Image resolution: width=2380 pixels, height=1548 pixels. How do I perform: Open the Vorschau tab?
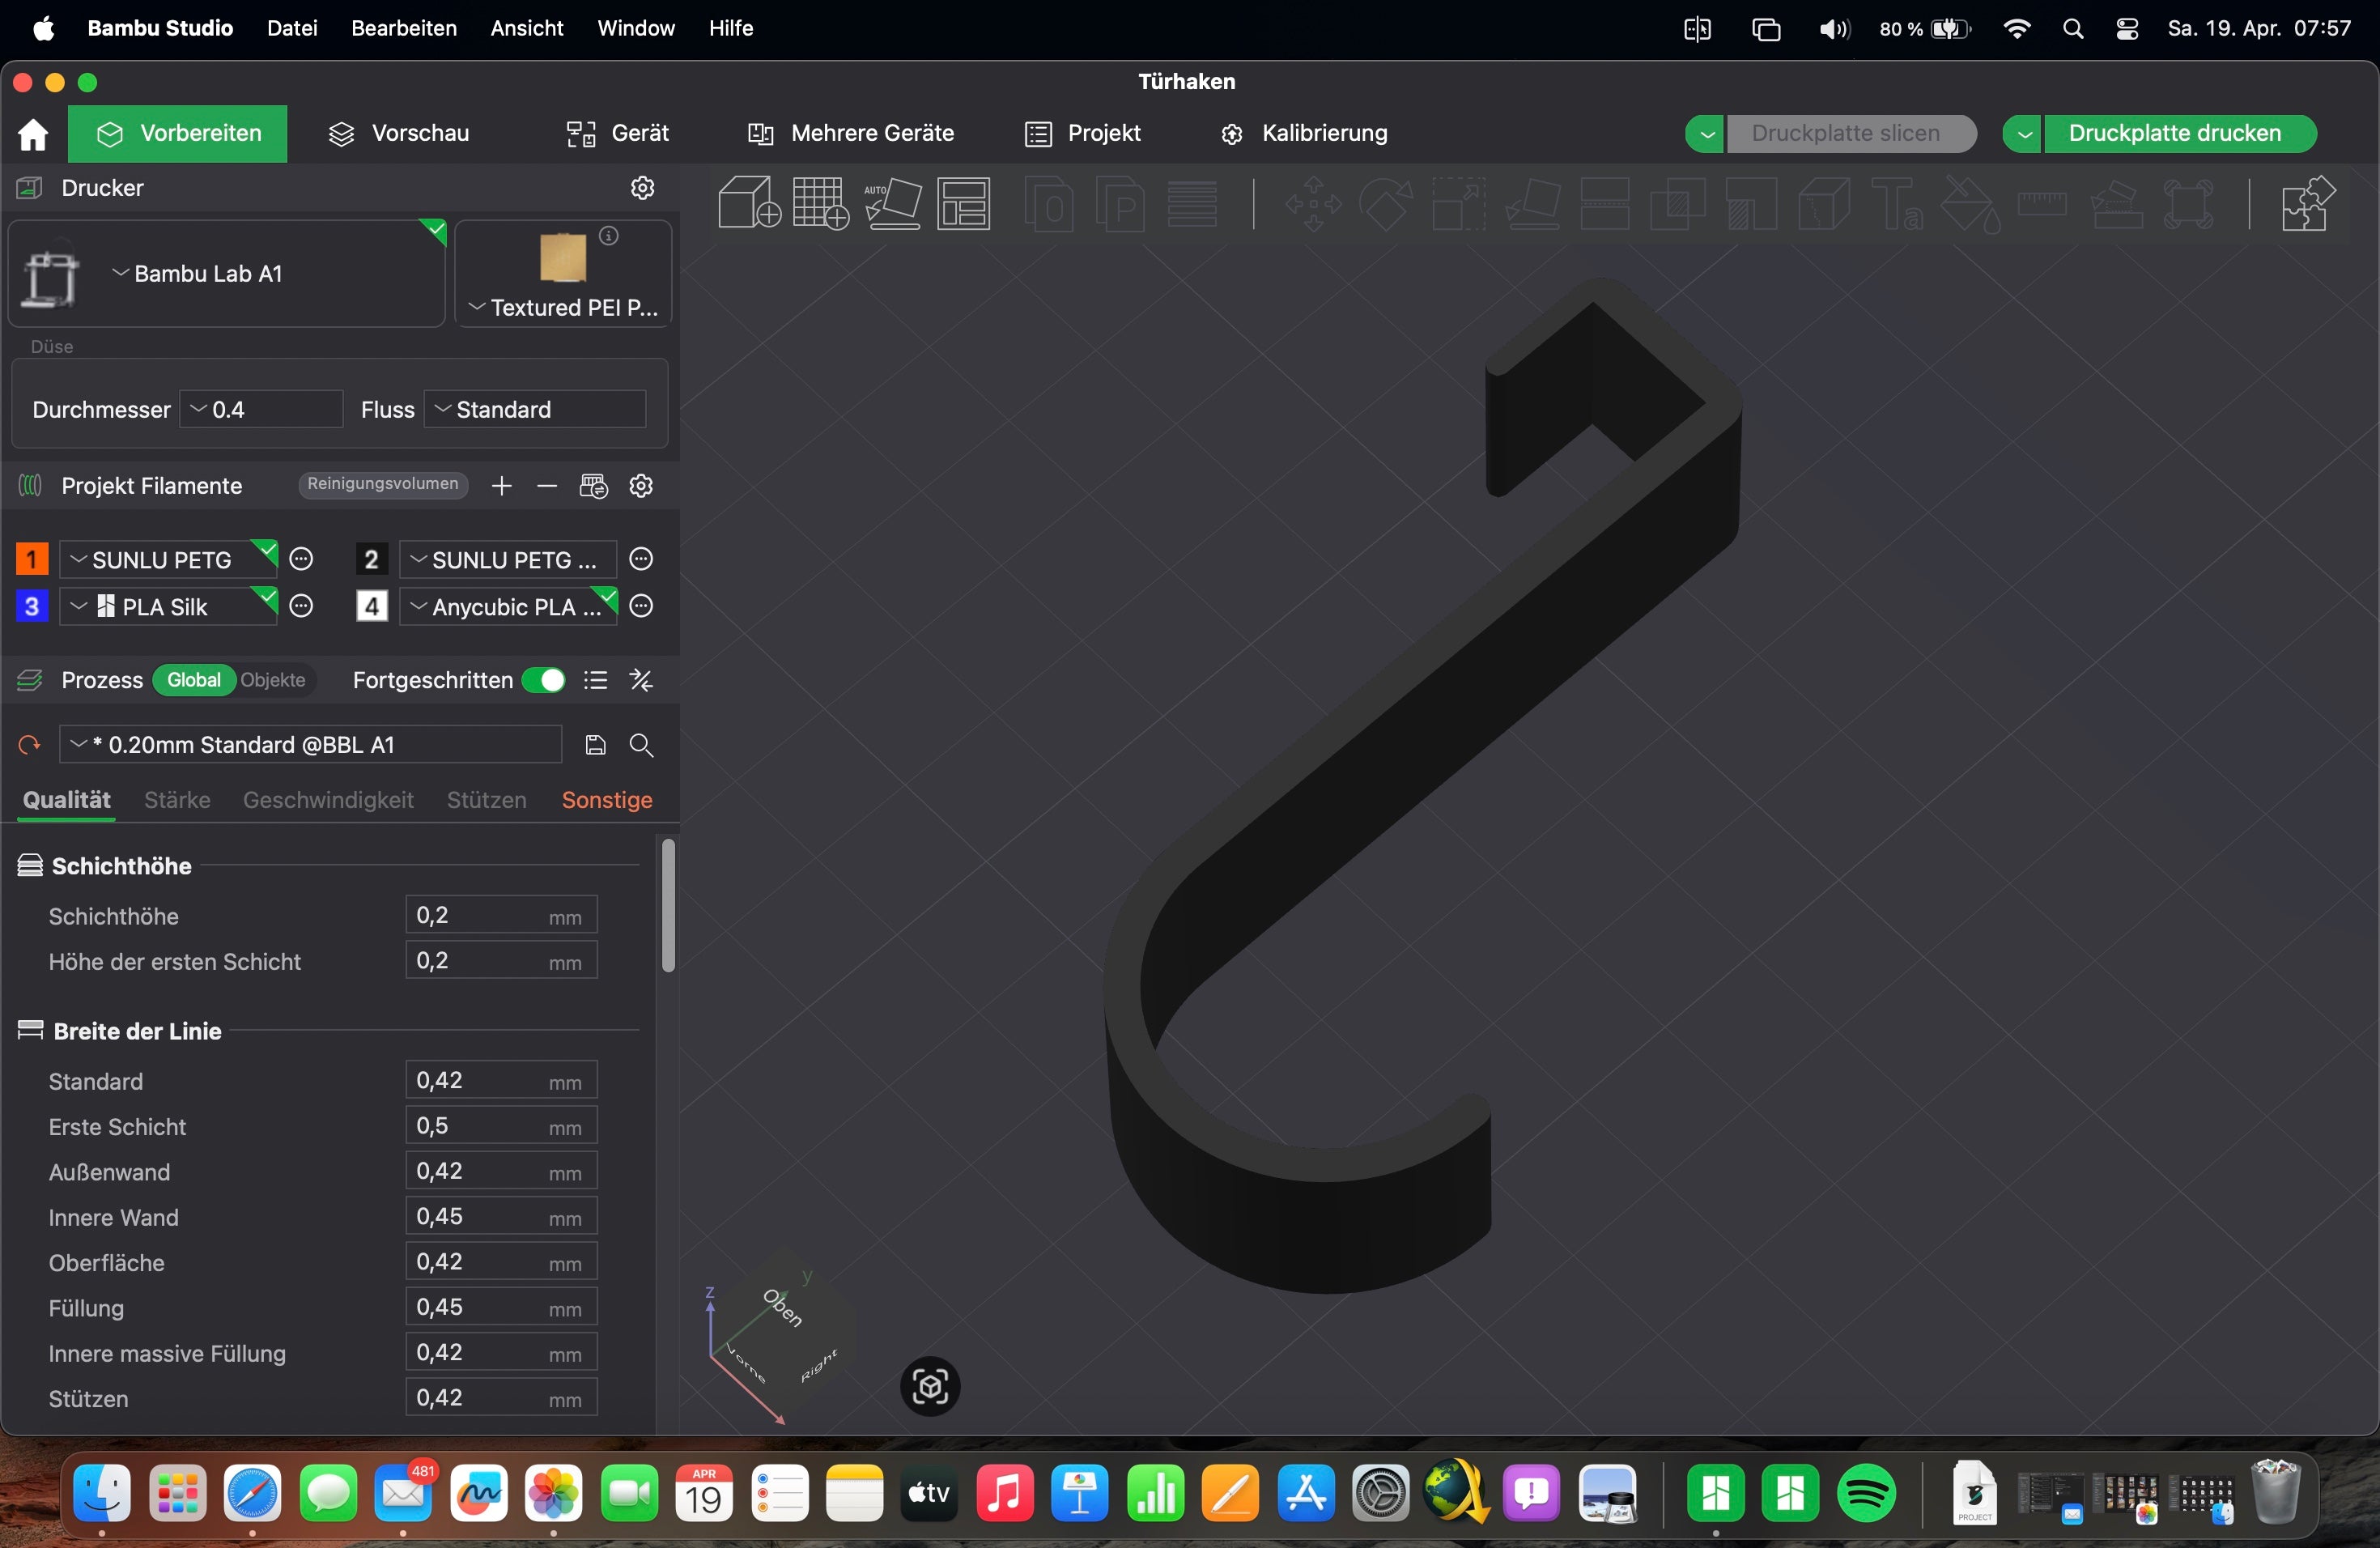tap(399, 133)
